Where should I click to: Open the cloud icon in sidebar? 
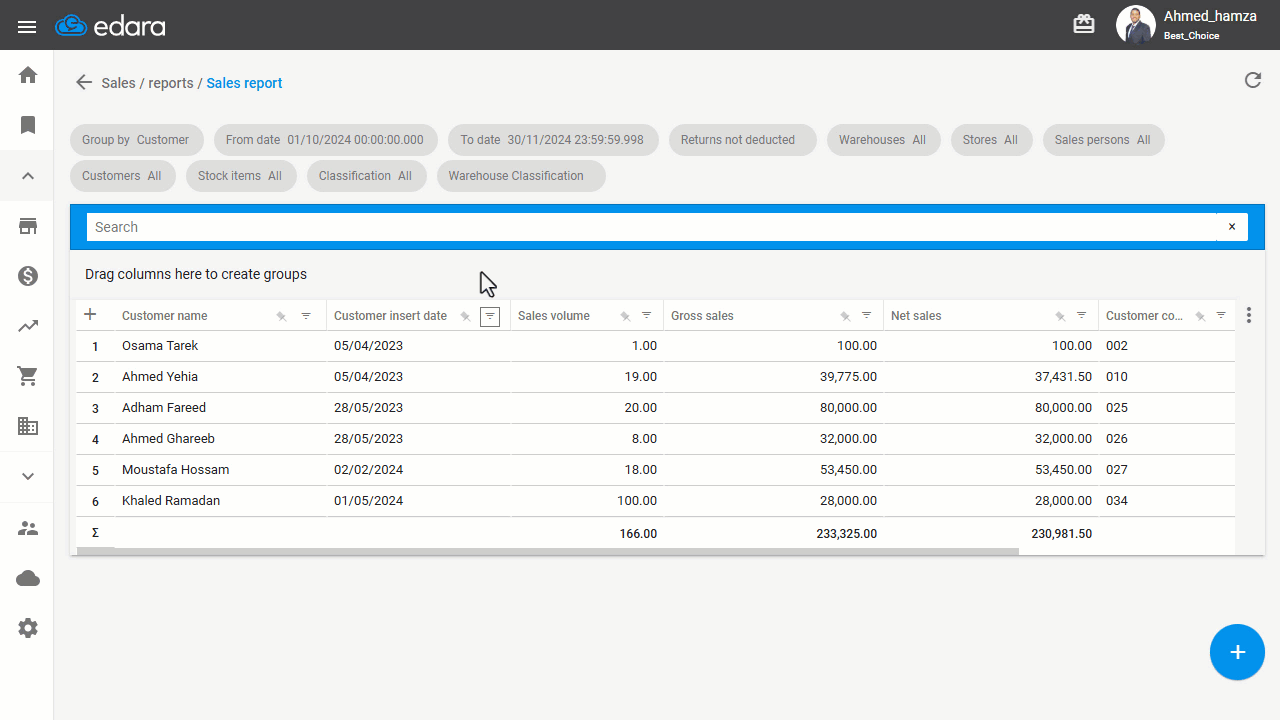click(x=28, y=578)
